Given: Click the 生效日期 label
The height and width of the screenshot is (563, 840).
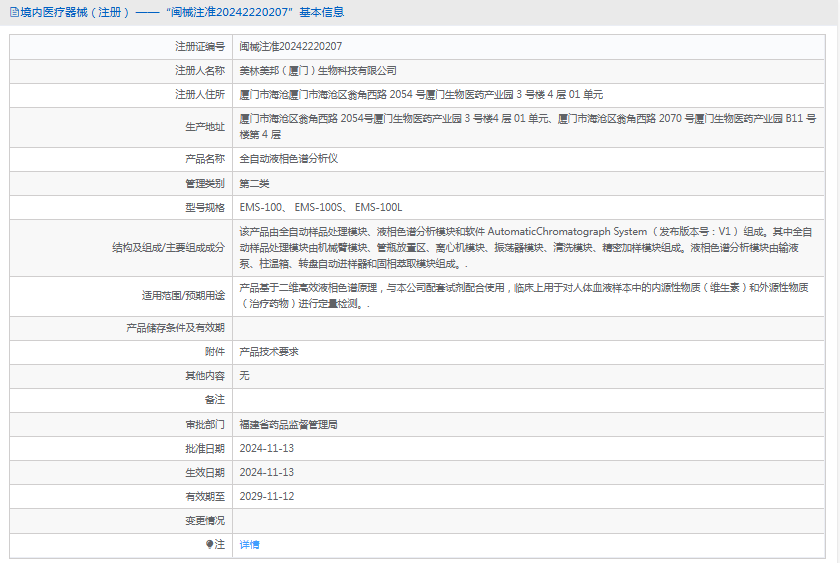Looking at the screenshot, I should [x=205, y=473].
